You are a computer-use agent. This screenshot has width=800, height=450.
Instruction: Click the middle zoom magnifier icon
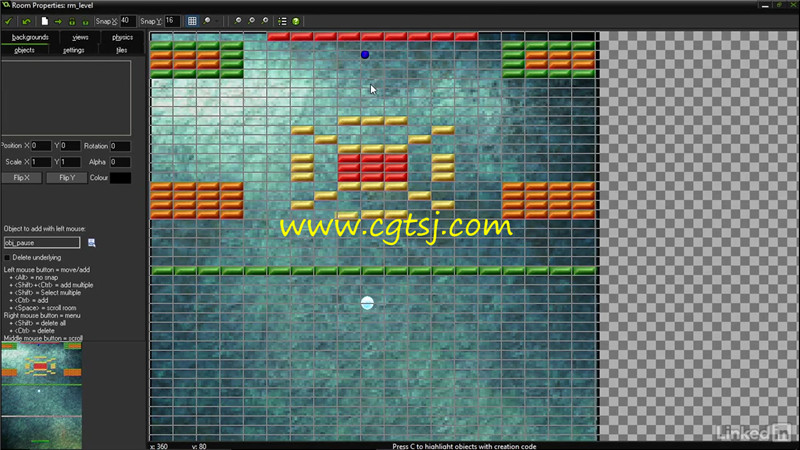251,21
